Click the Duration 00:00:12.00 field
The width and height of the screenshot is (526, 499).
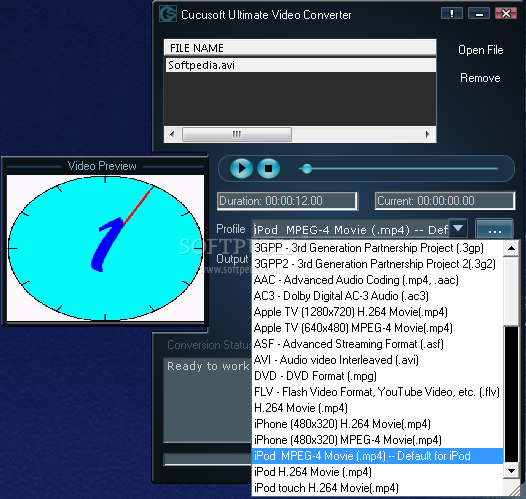pyautogui.click(x=287, y=201)
